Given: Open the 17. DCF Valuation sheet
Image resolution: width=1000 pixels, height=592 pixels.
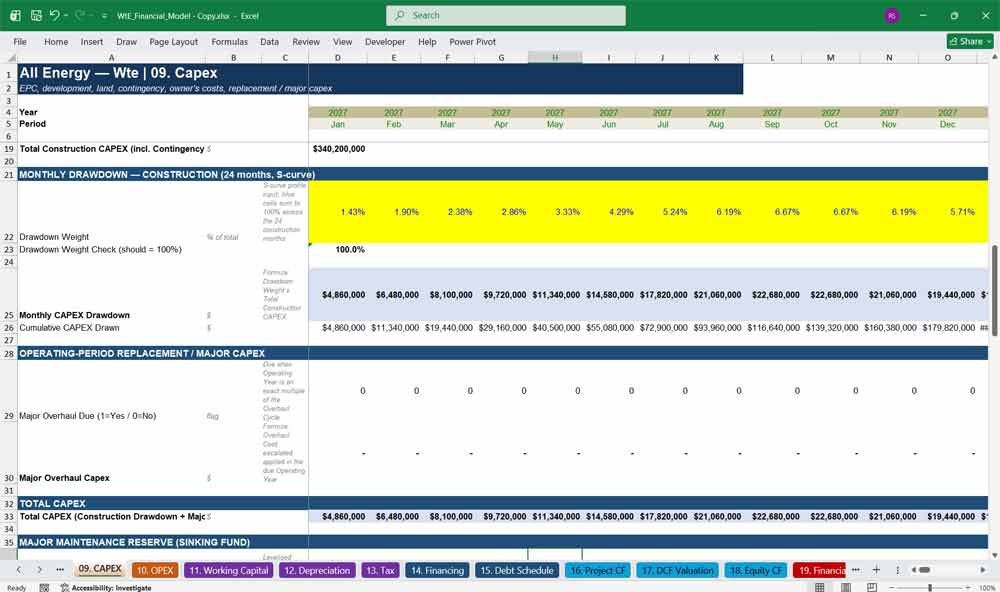Looking at the screenshot, I should tap(677, 570).
